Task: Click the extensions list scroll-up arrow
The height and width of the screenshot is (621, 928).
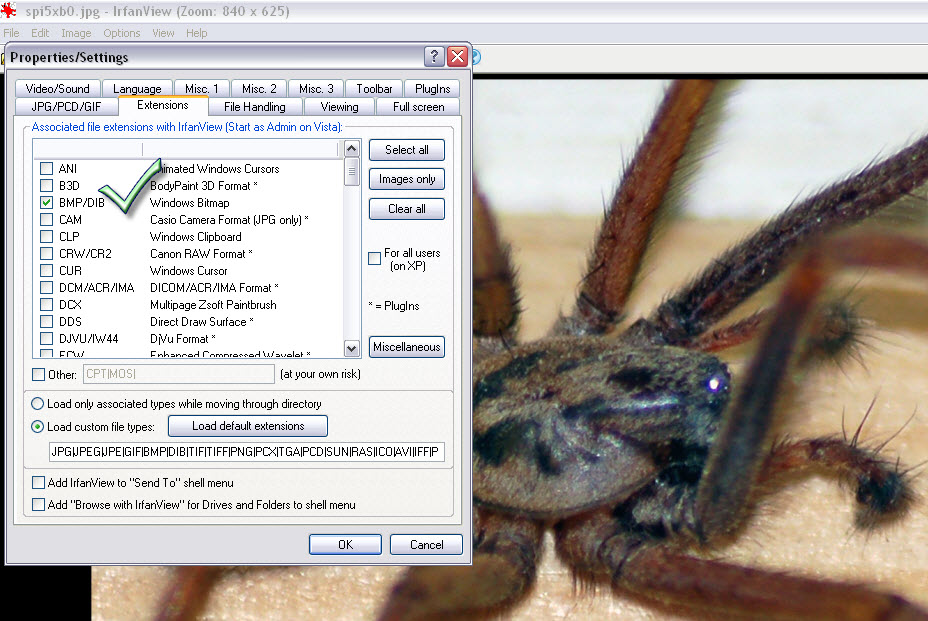Action: (351, 149)
